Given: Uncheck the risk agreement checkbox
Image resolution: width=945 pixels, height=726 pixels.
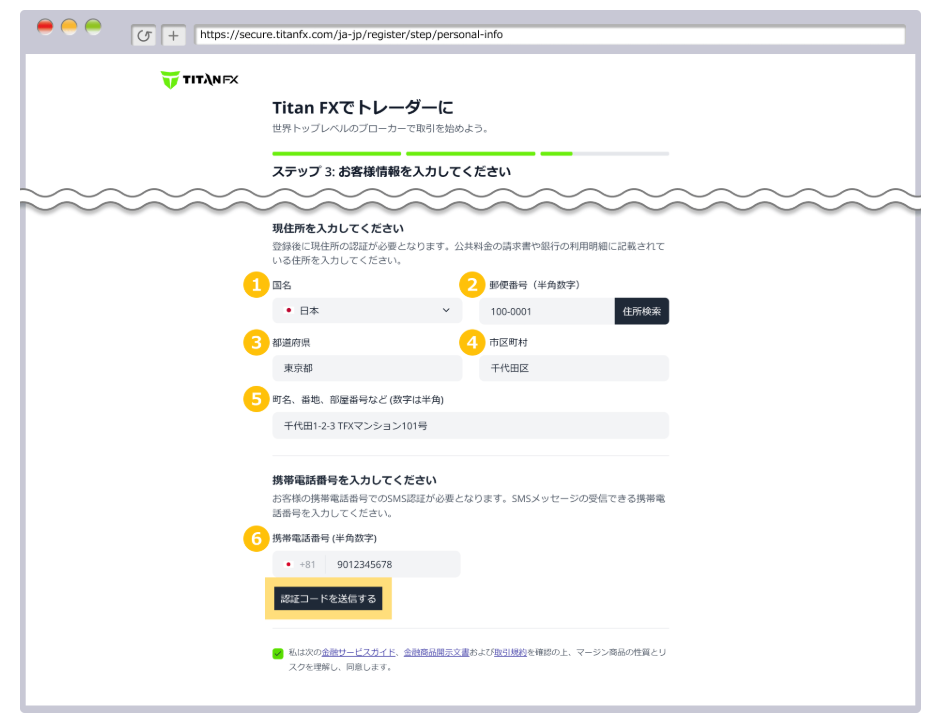Looking at the screenshot, I should tap(278, 653).
